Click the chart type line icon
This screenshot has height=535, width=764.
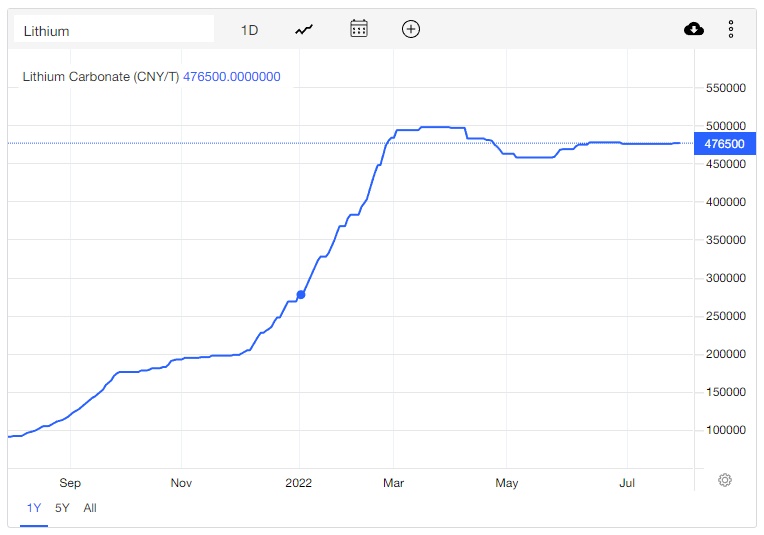(304, 30)
